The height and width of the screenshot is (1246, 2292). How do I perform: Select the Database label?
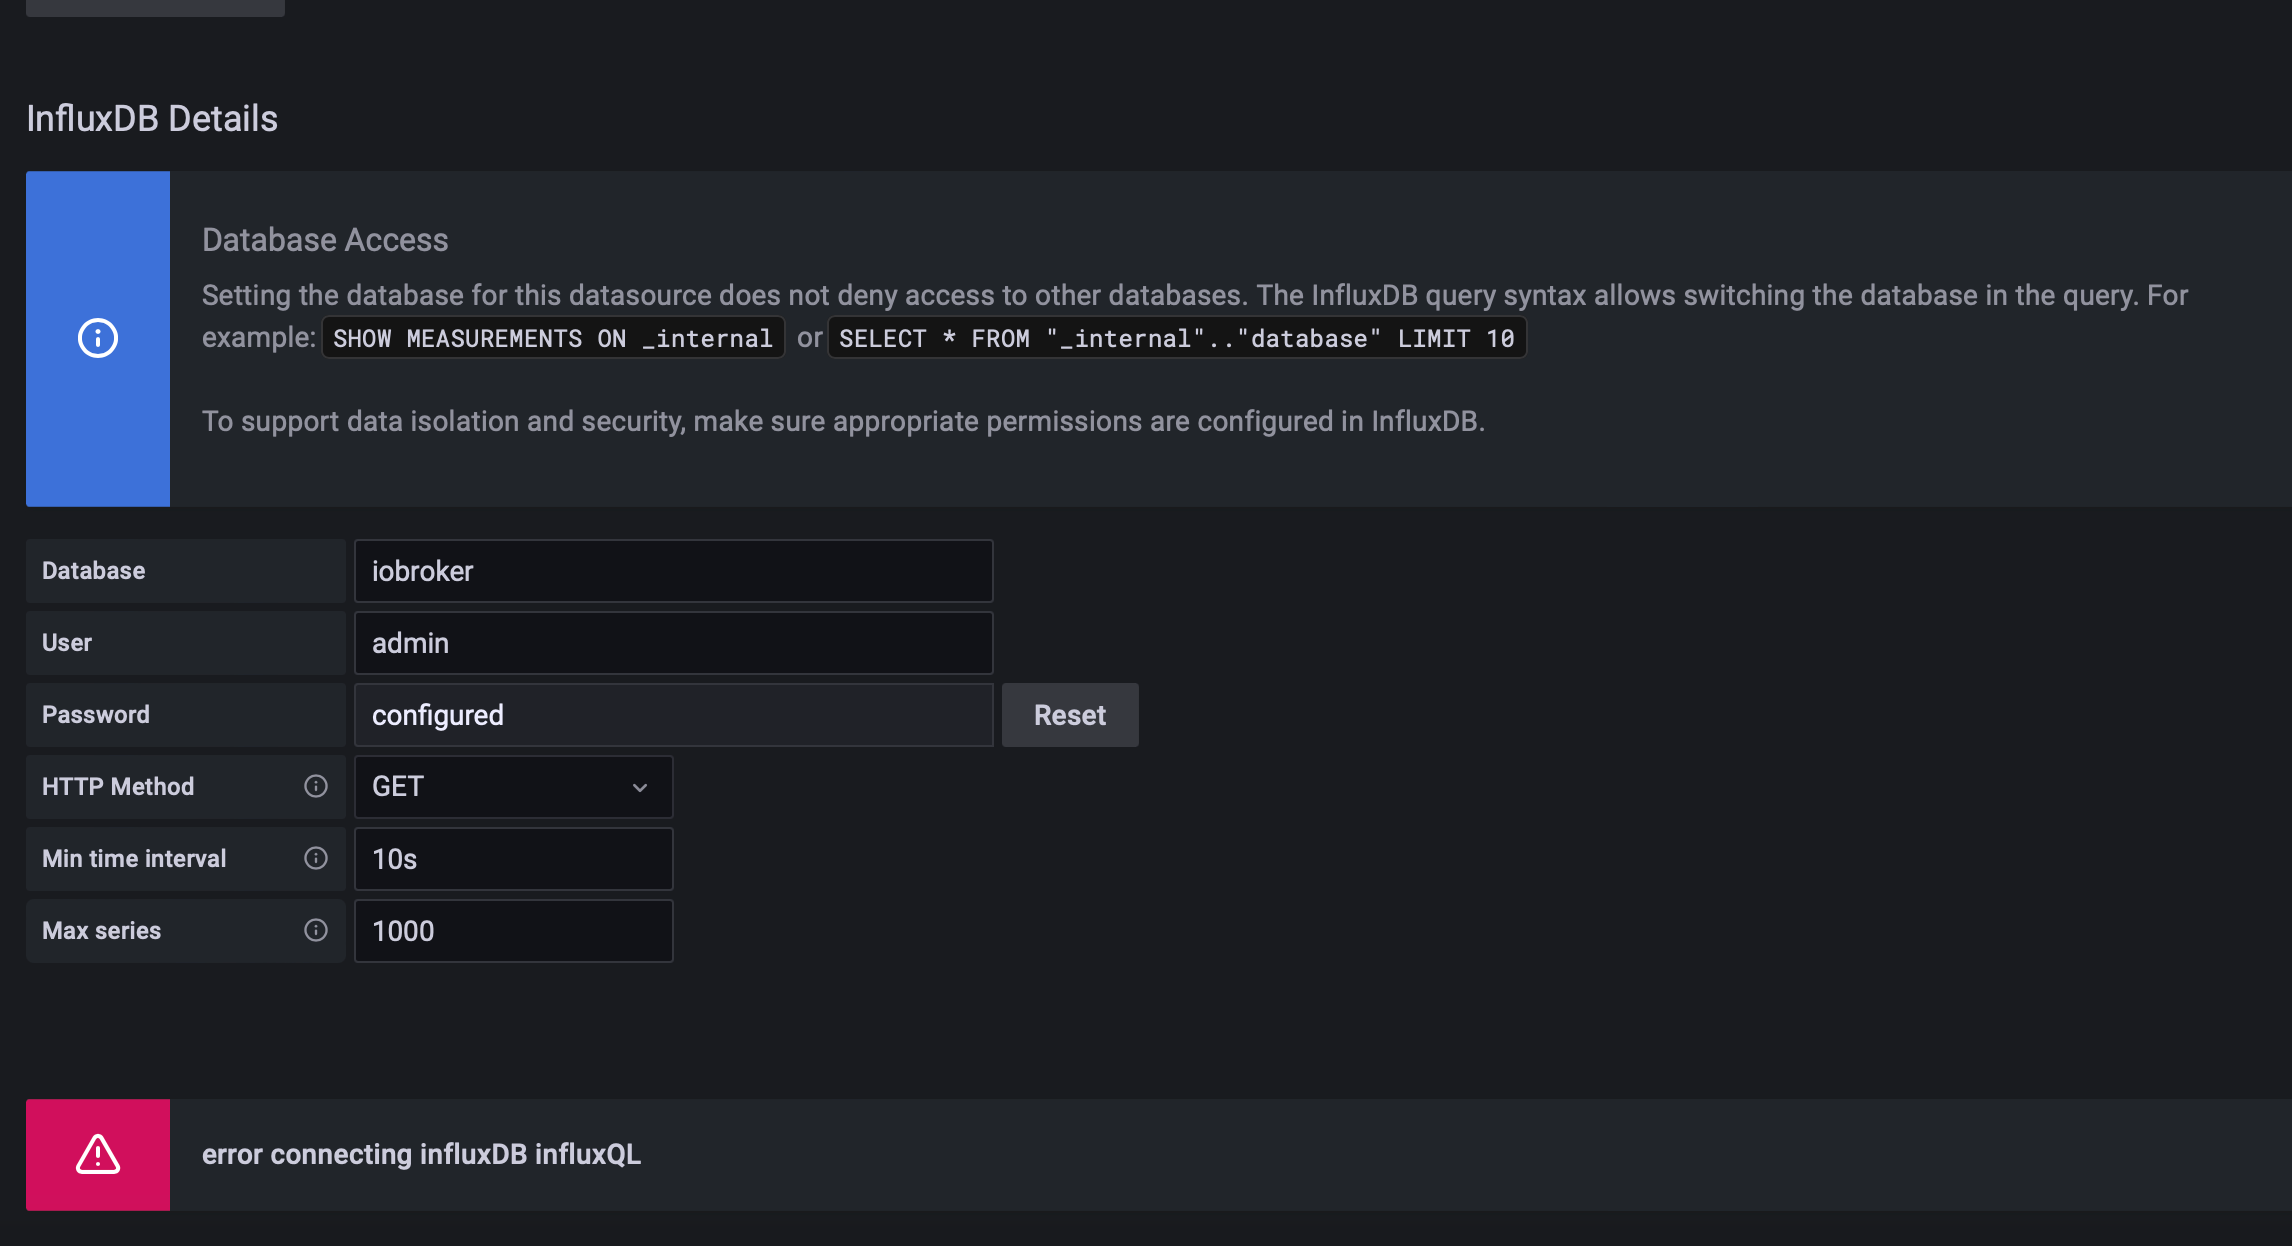click(x=92, y=570)
